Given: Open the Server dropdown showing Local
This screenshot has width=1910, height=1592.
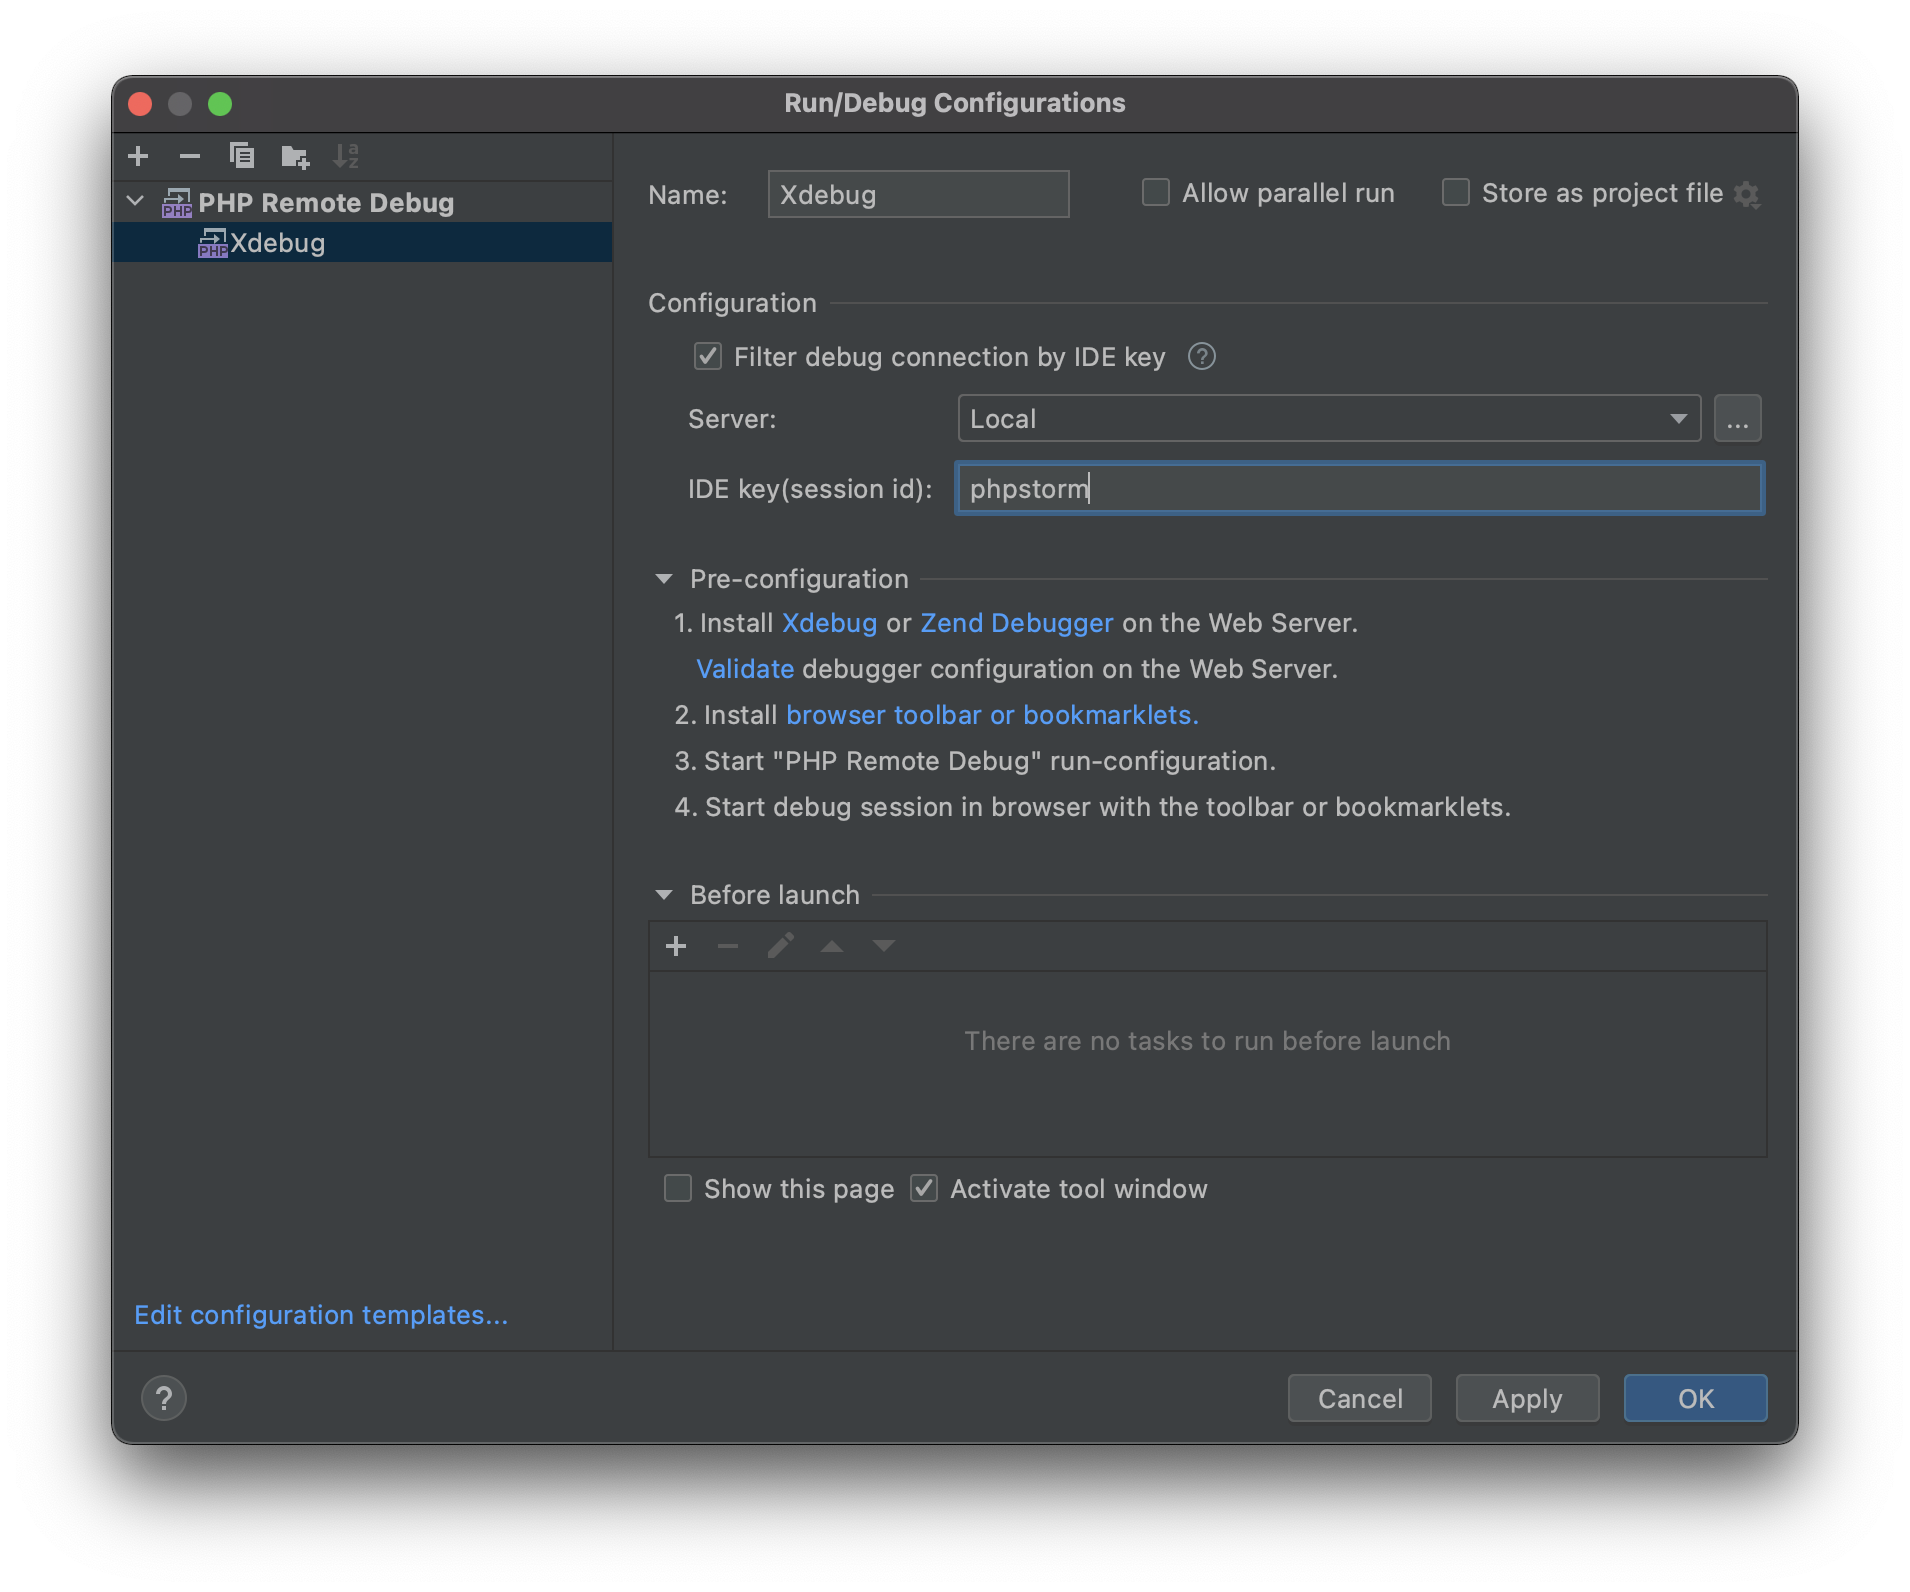Looking at the screenshot, I should coord(1329,419).
